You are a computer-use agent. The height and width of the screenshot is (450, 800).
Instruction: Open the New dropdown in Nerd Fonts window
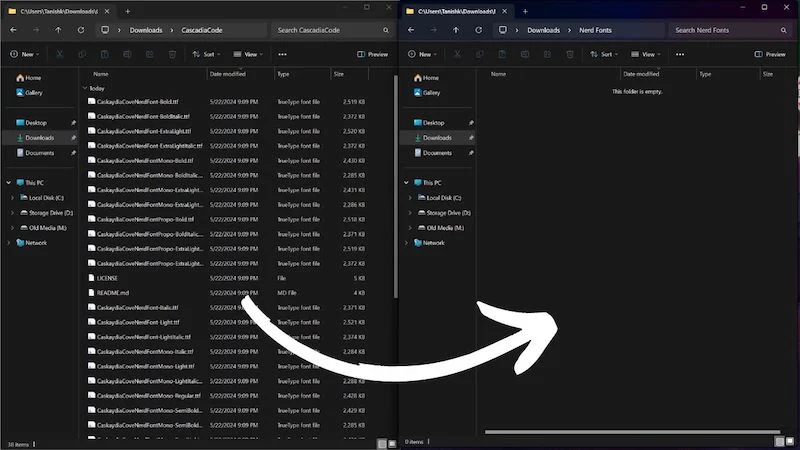pos(422,54)
